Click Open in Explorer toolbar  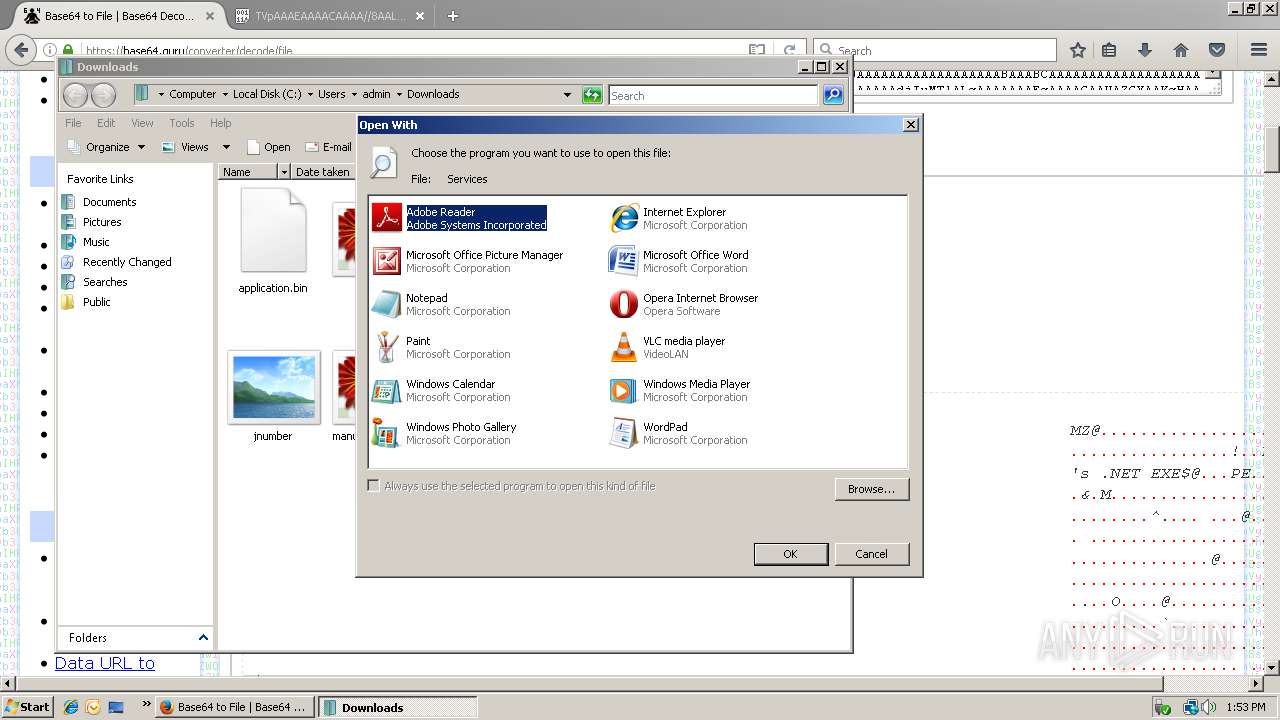pos(268,147)
